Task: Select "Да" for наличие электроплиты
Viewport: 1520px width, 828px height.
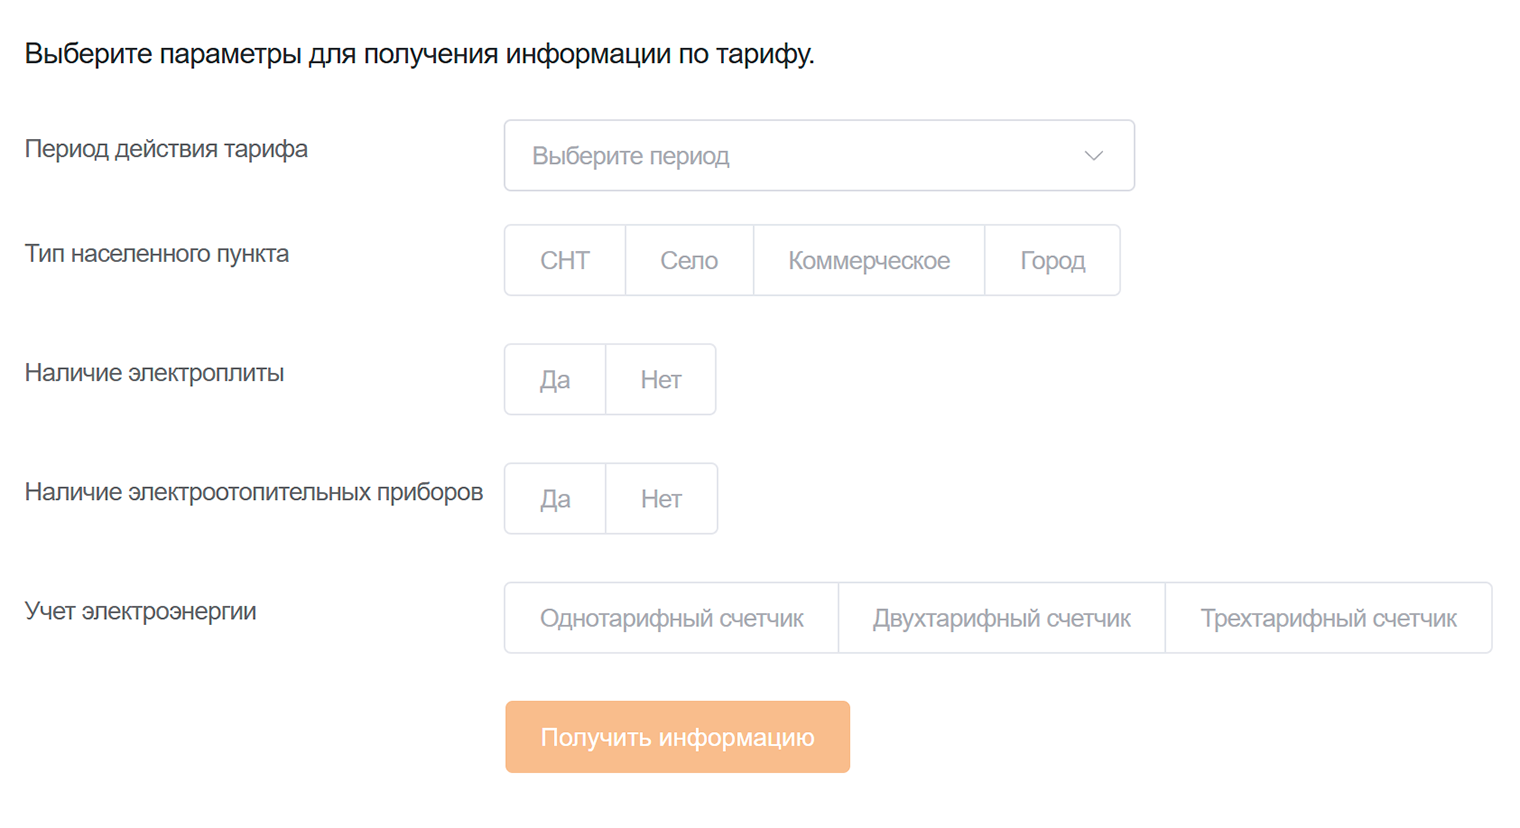Action: click(554, 379)
